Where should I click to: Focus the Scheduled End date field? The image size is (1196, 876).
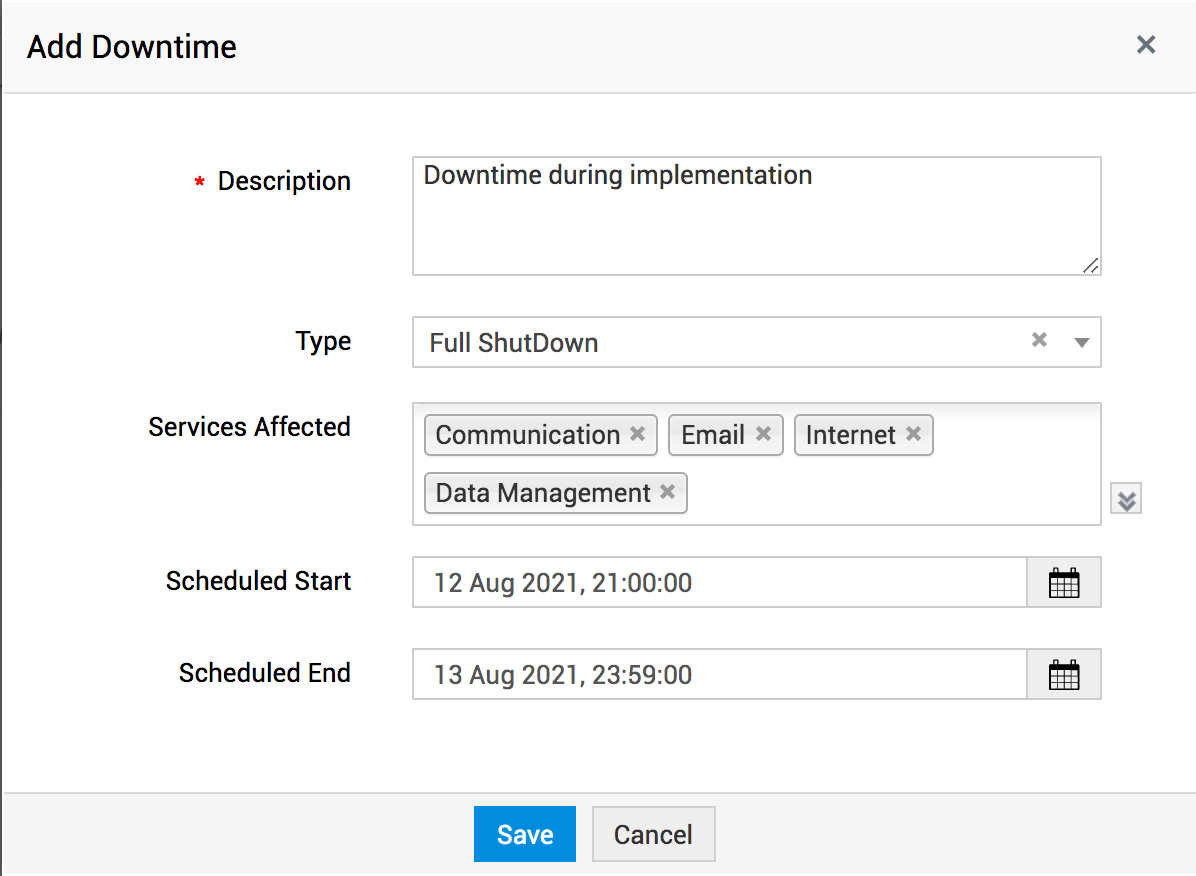[x=720, y=675]
